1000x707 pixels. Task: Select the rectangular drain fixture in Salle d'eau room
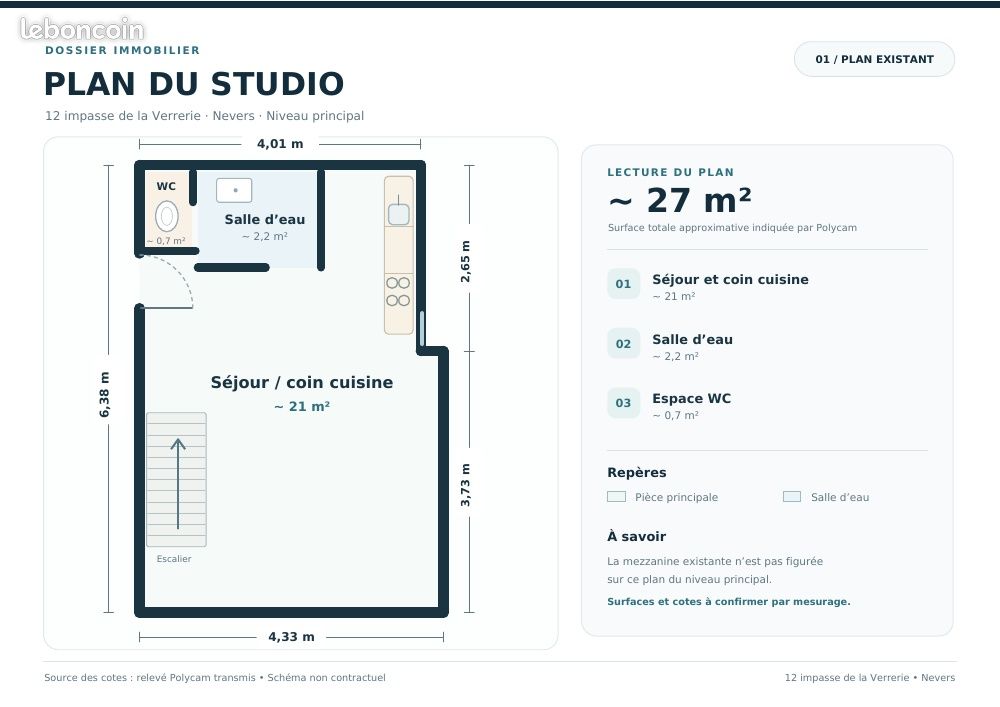coord(234,190)
